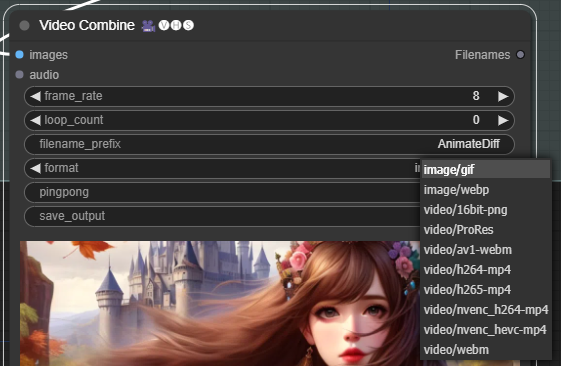561x366 pixels.
Task: Pick video/av1-webm format
Action: [486, 250]
